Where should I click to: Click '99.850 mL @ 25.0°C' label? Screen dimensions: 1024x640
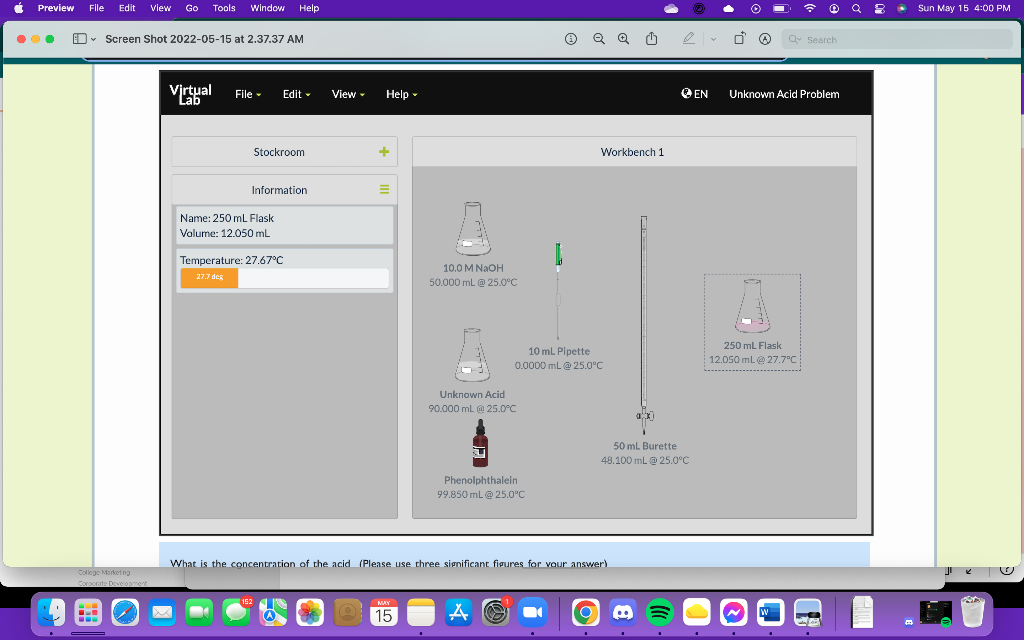481,494
